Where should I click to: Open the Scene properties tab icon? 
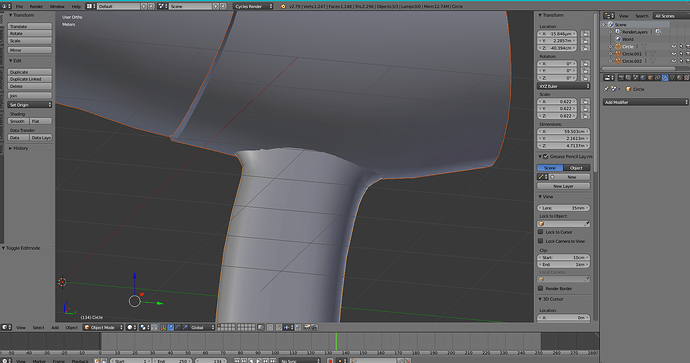pos(635,77)
